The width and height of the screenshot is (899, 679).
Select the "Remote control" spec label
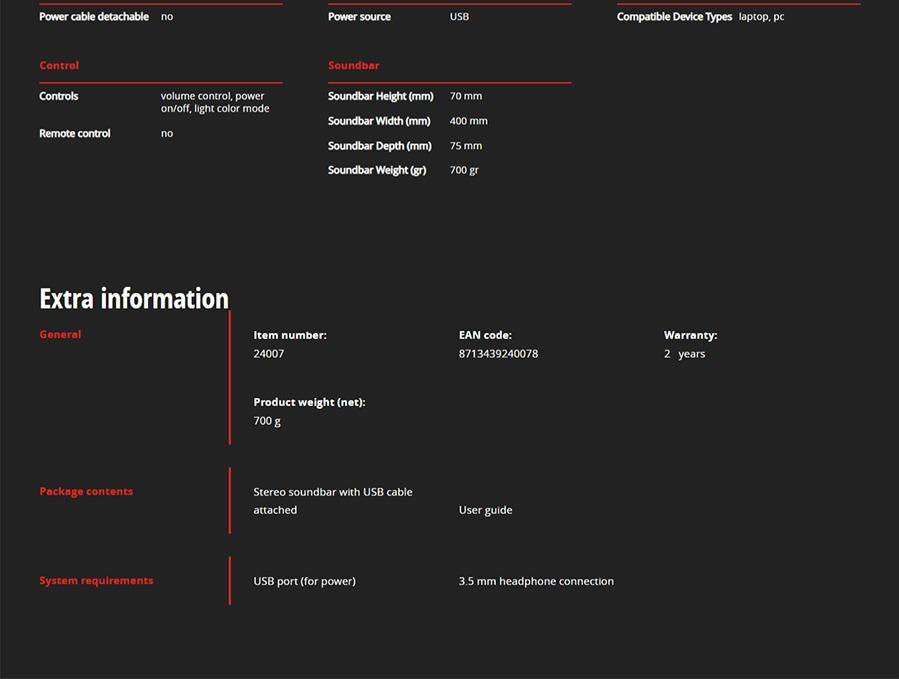click(x=75, y=133)
